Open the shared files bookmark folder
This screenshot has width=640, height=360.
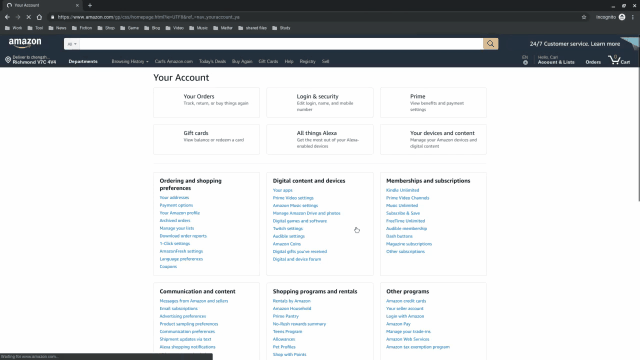click(x=252, y=28)
